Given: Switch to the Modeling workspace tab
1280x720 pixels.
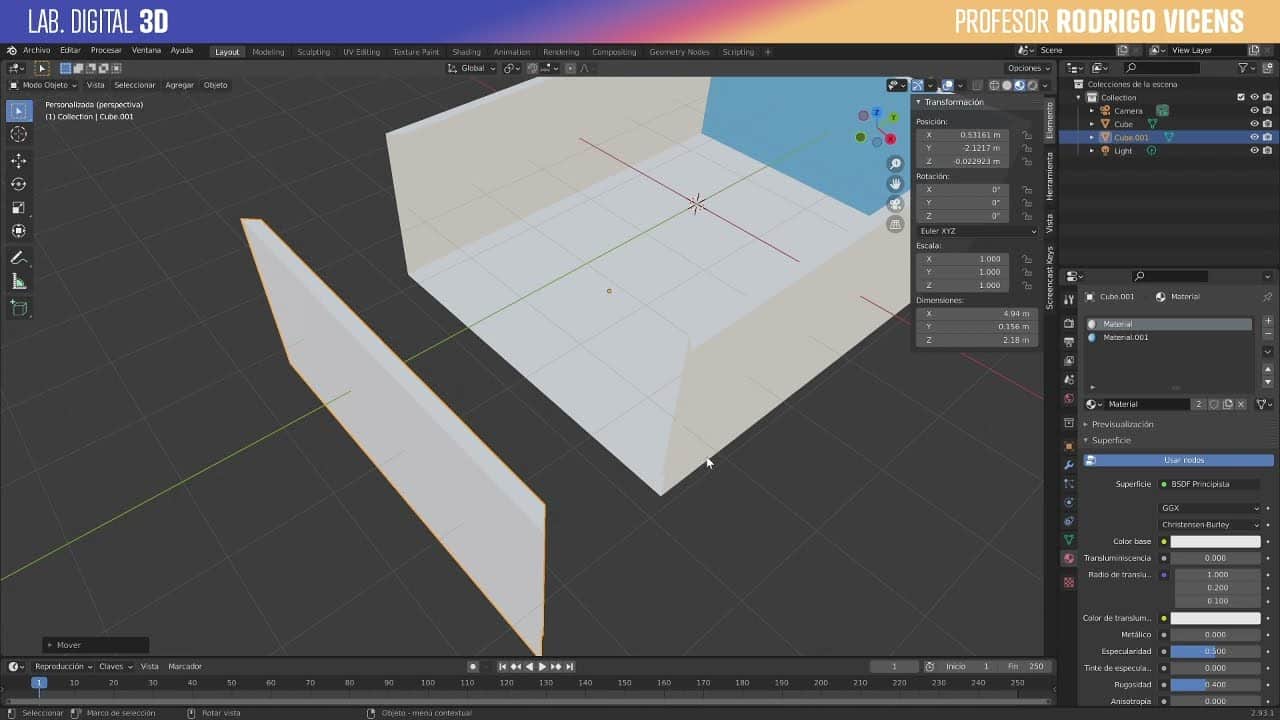Looking at the screenshot, I should pos(268,52).
